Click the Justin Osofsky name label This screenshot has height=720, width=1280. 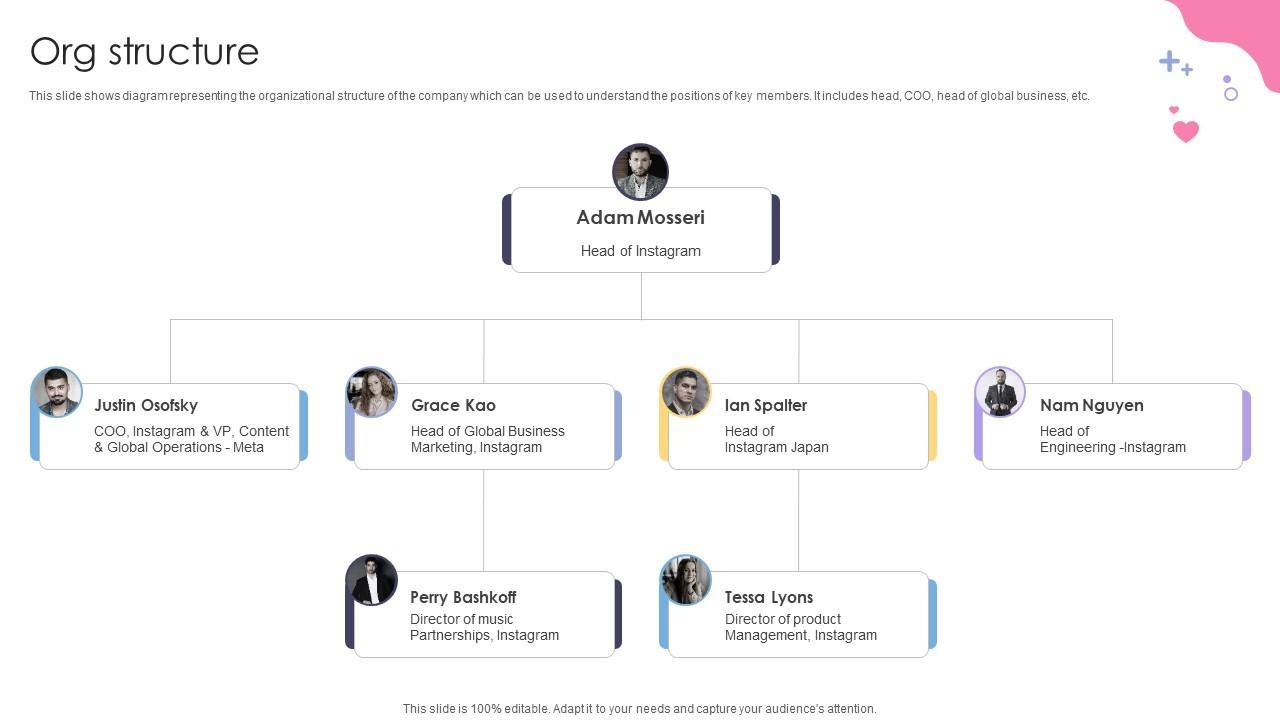pos(146,405)
